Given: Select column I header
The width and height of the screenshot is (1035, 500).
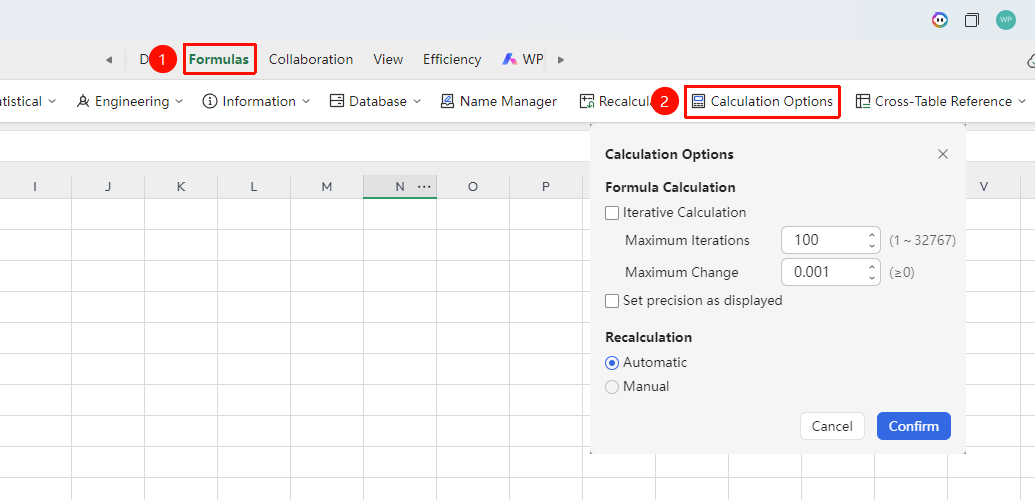Looking at the screenshot, I should click(34, 187).
